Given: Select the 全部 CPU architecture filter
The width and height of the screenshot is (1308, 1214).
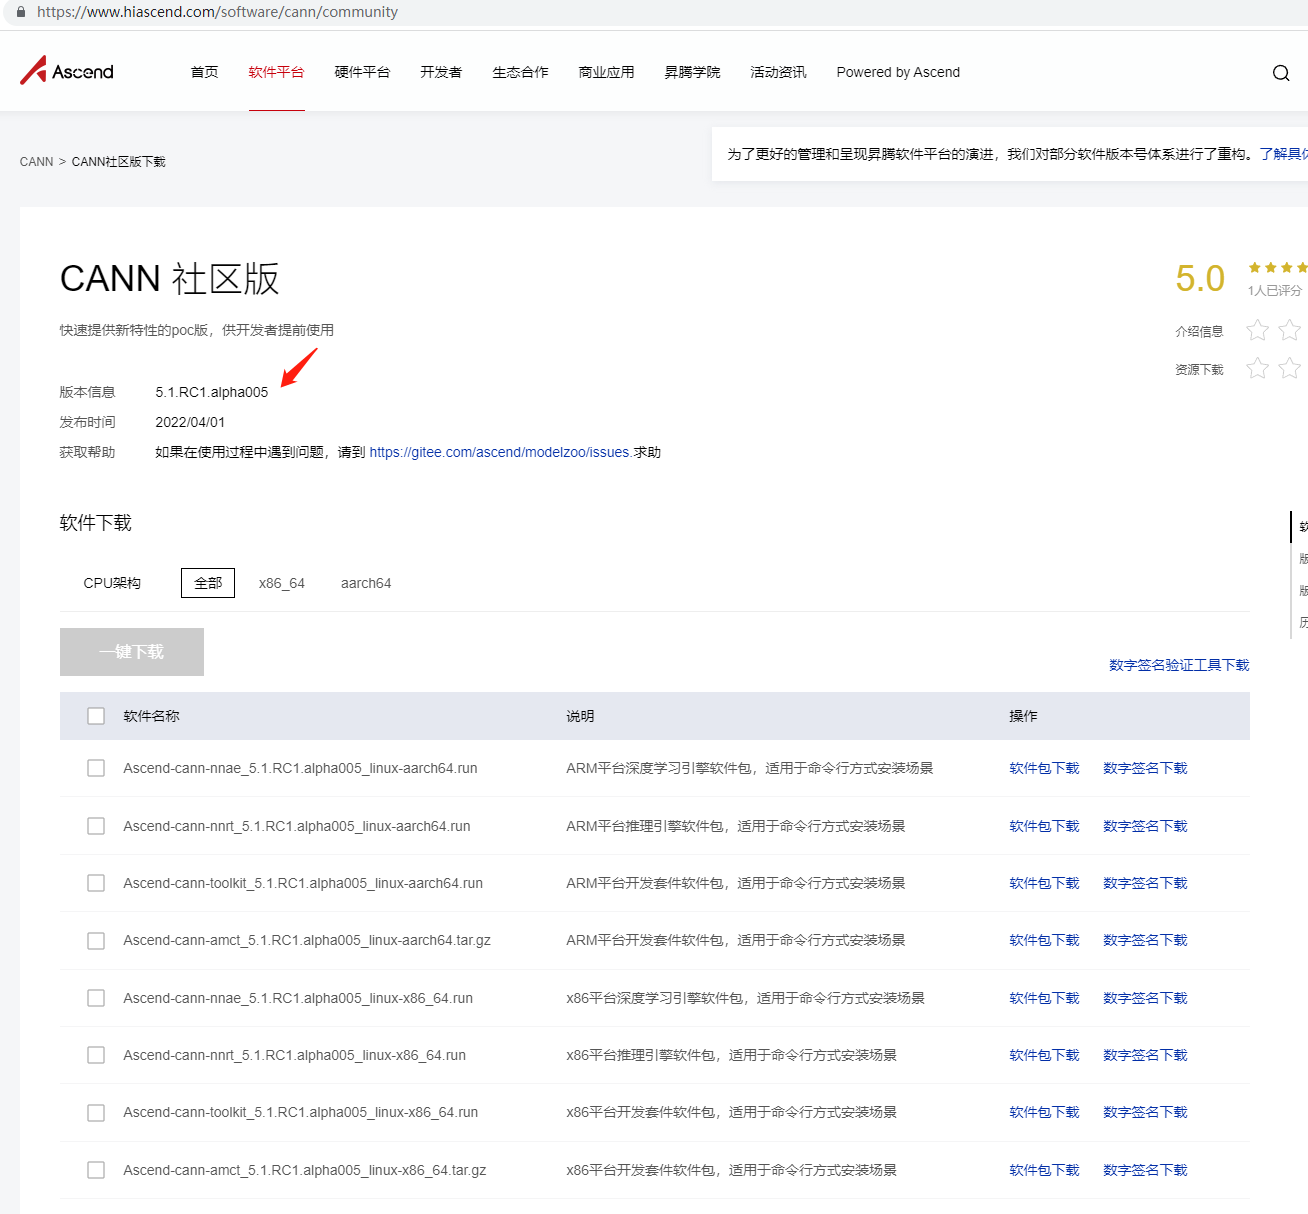Looking at the screenshot, I should coord(208,583).
